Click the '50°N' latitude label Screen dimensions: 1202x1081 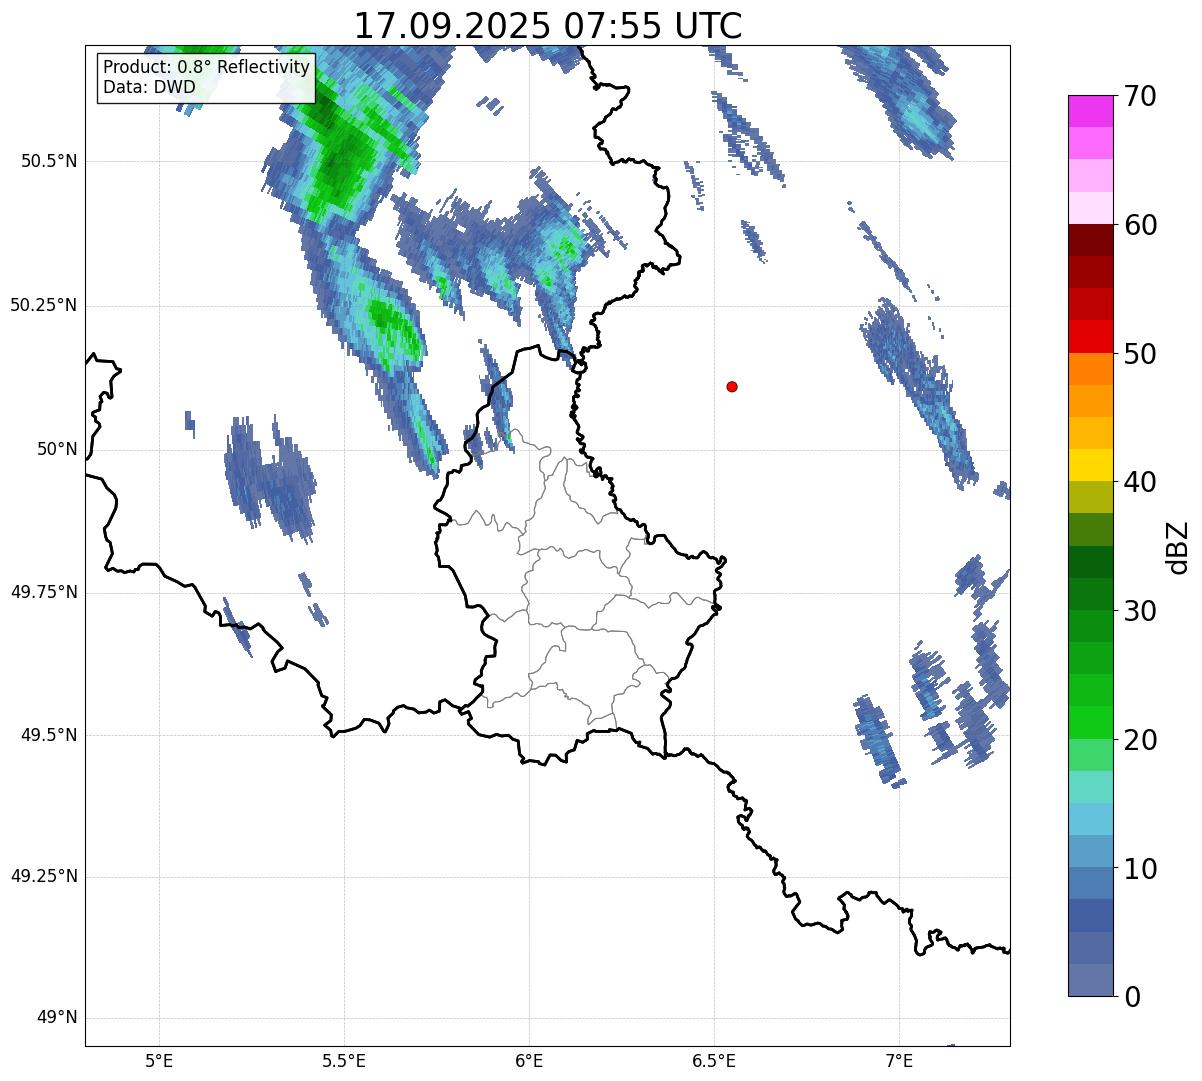[x=57, y=449]
